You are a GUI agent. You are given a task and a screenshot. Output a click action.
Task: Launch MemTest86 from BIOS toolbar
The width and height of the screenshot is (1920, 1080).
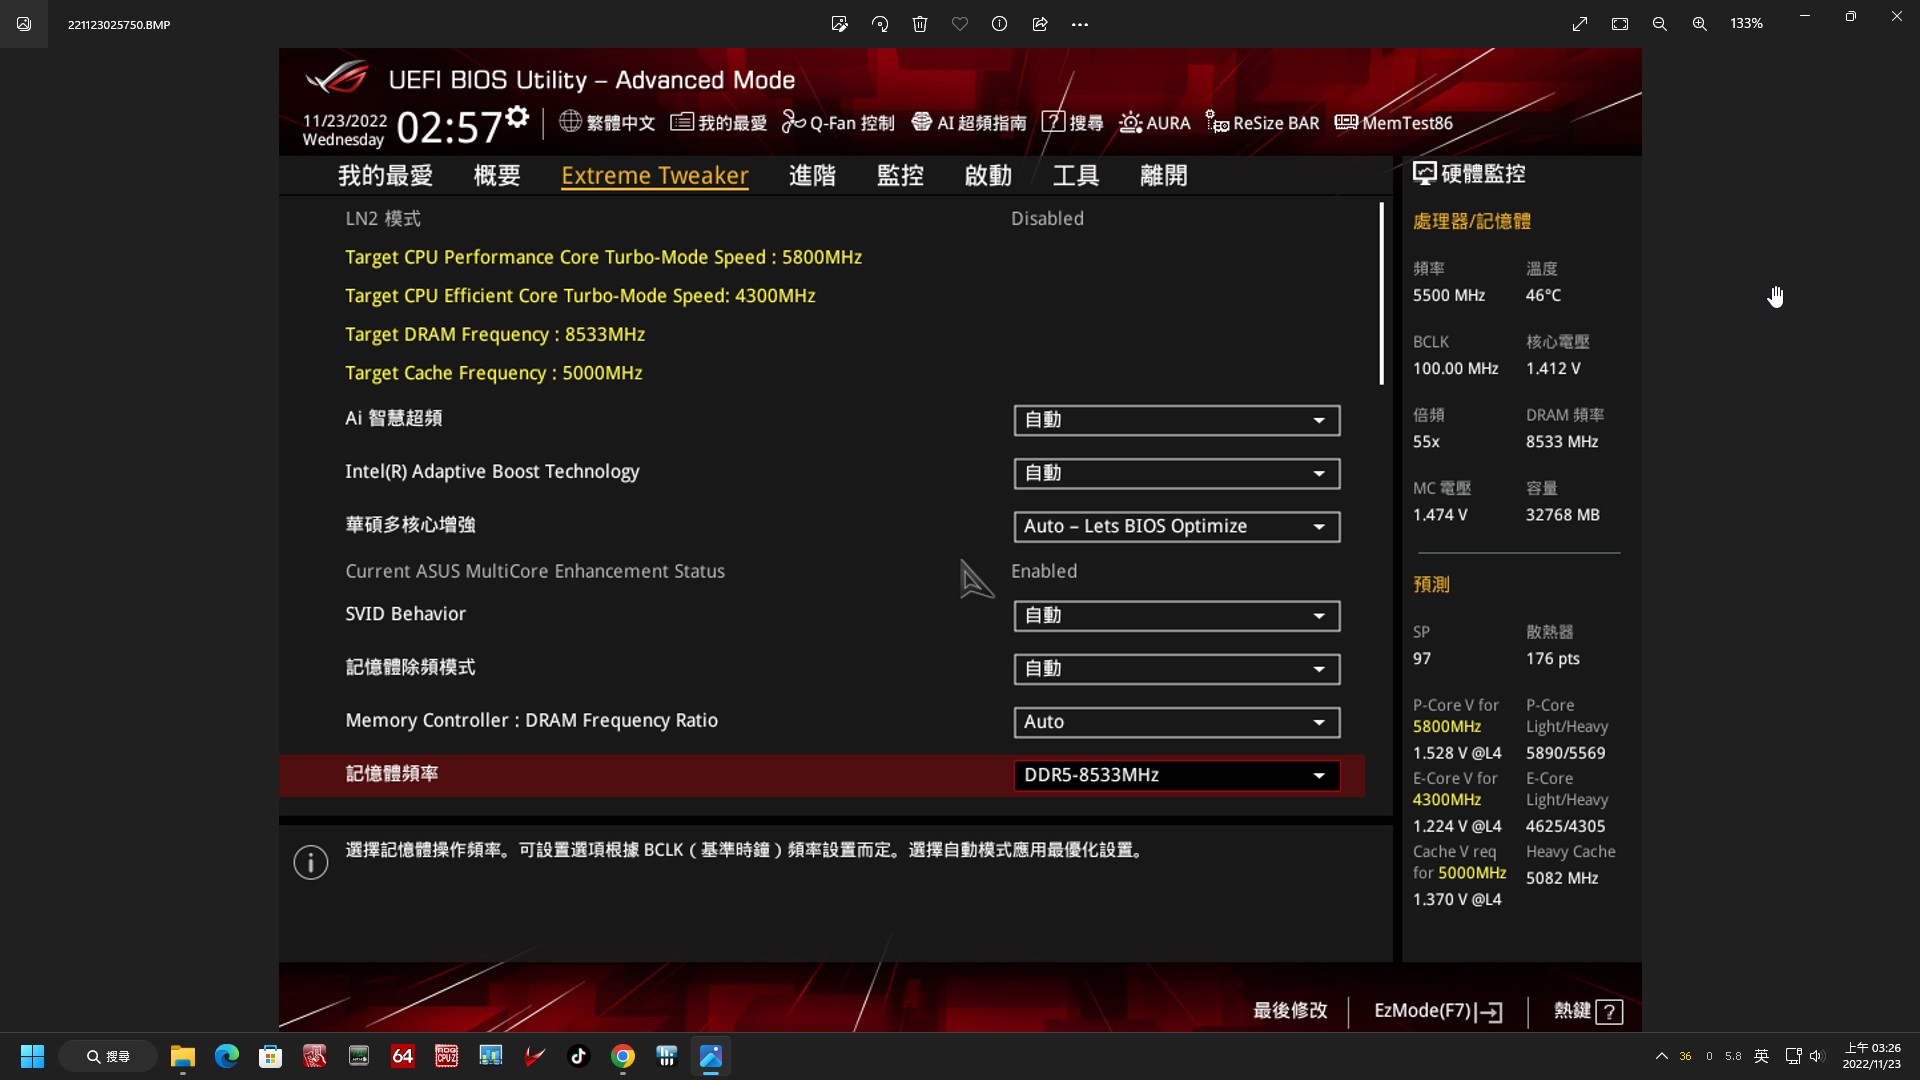tap(1393, 122)
